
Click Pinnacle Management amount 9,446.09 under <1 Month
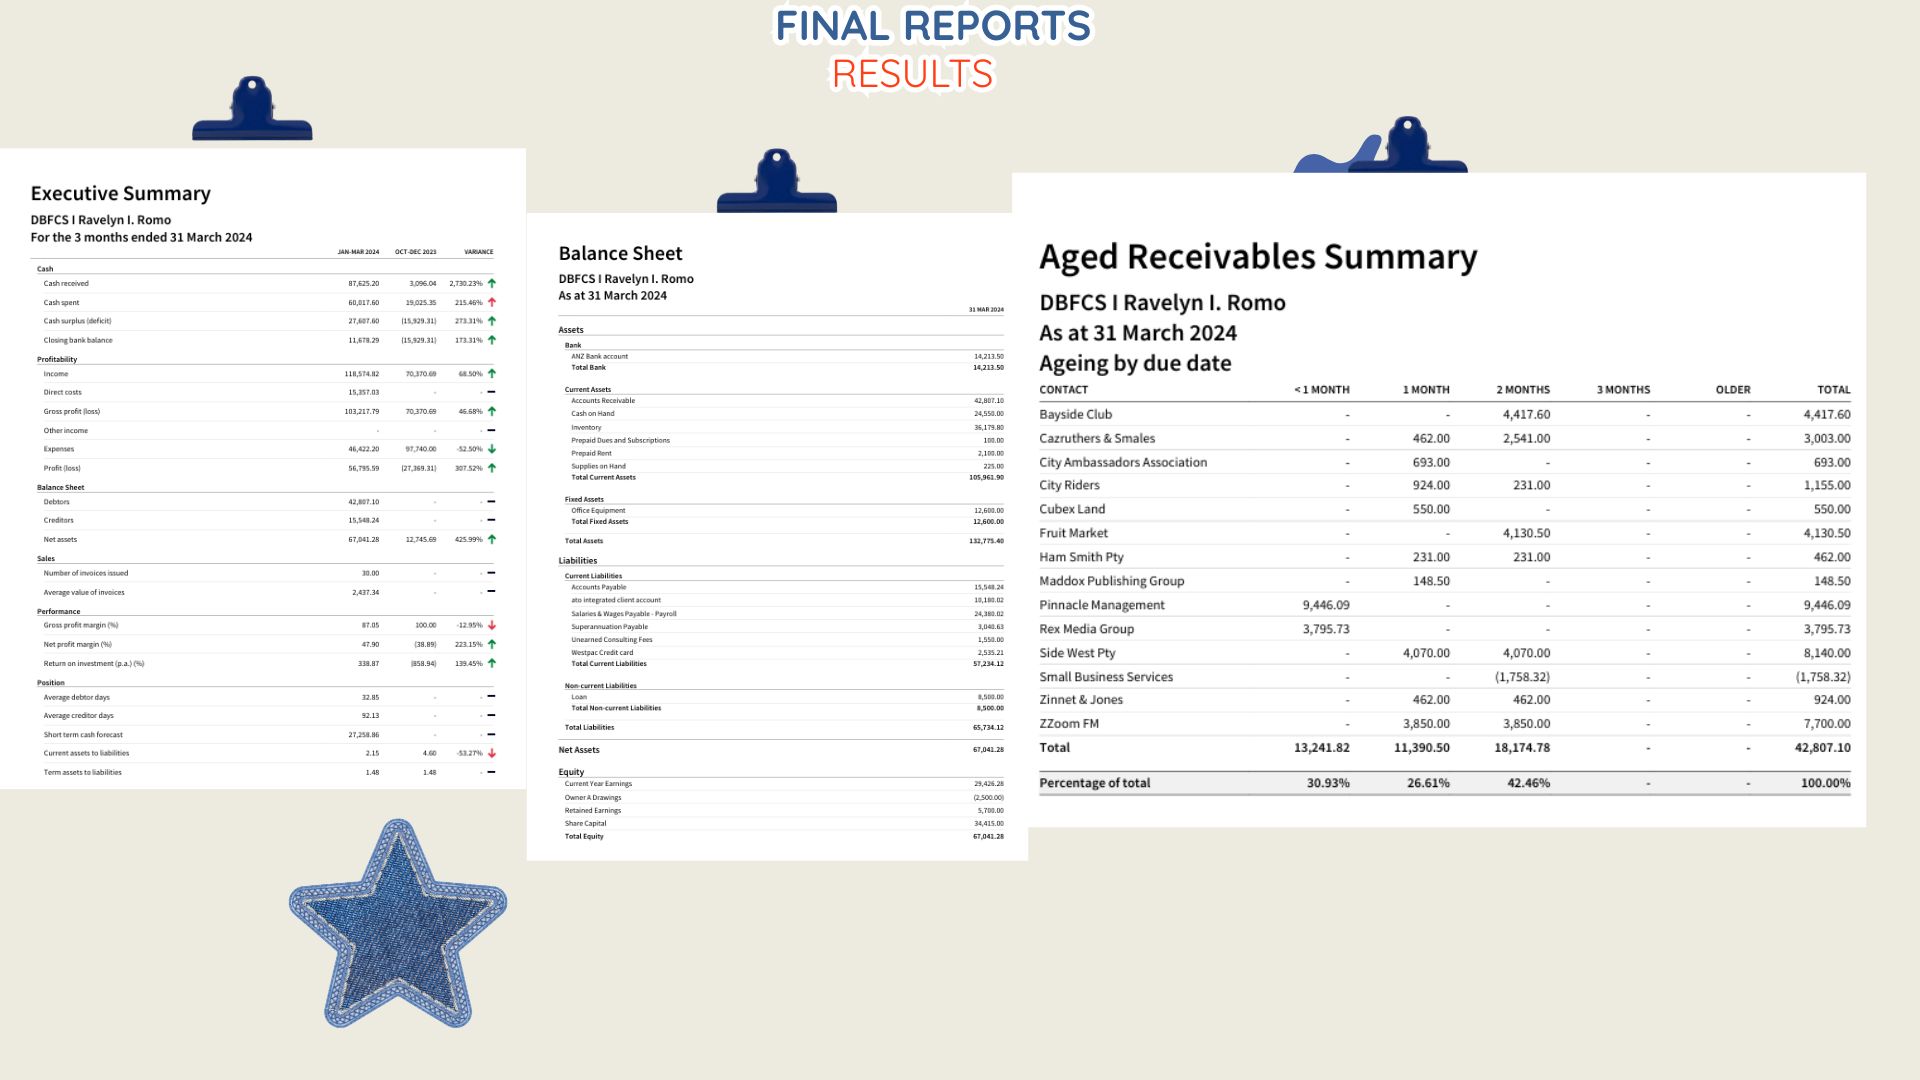[x=1326, y=605]
